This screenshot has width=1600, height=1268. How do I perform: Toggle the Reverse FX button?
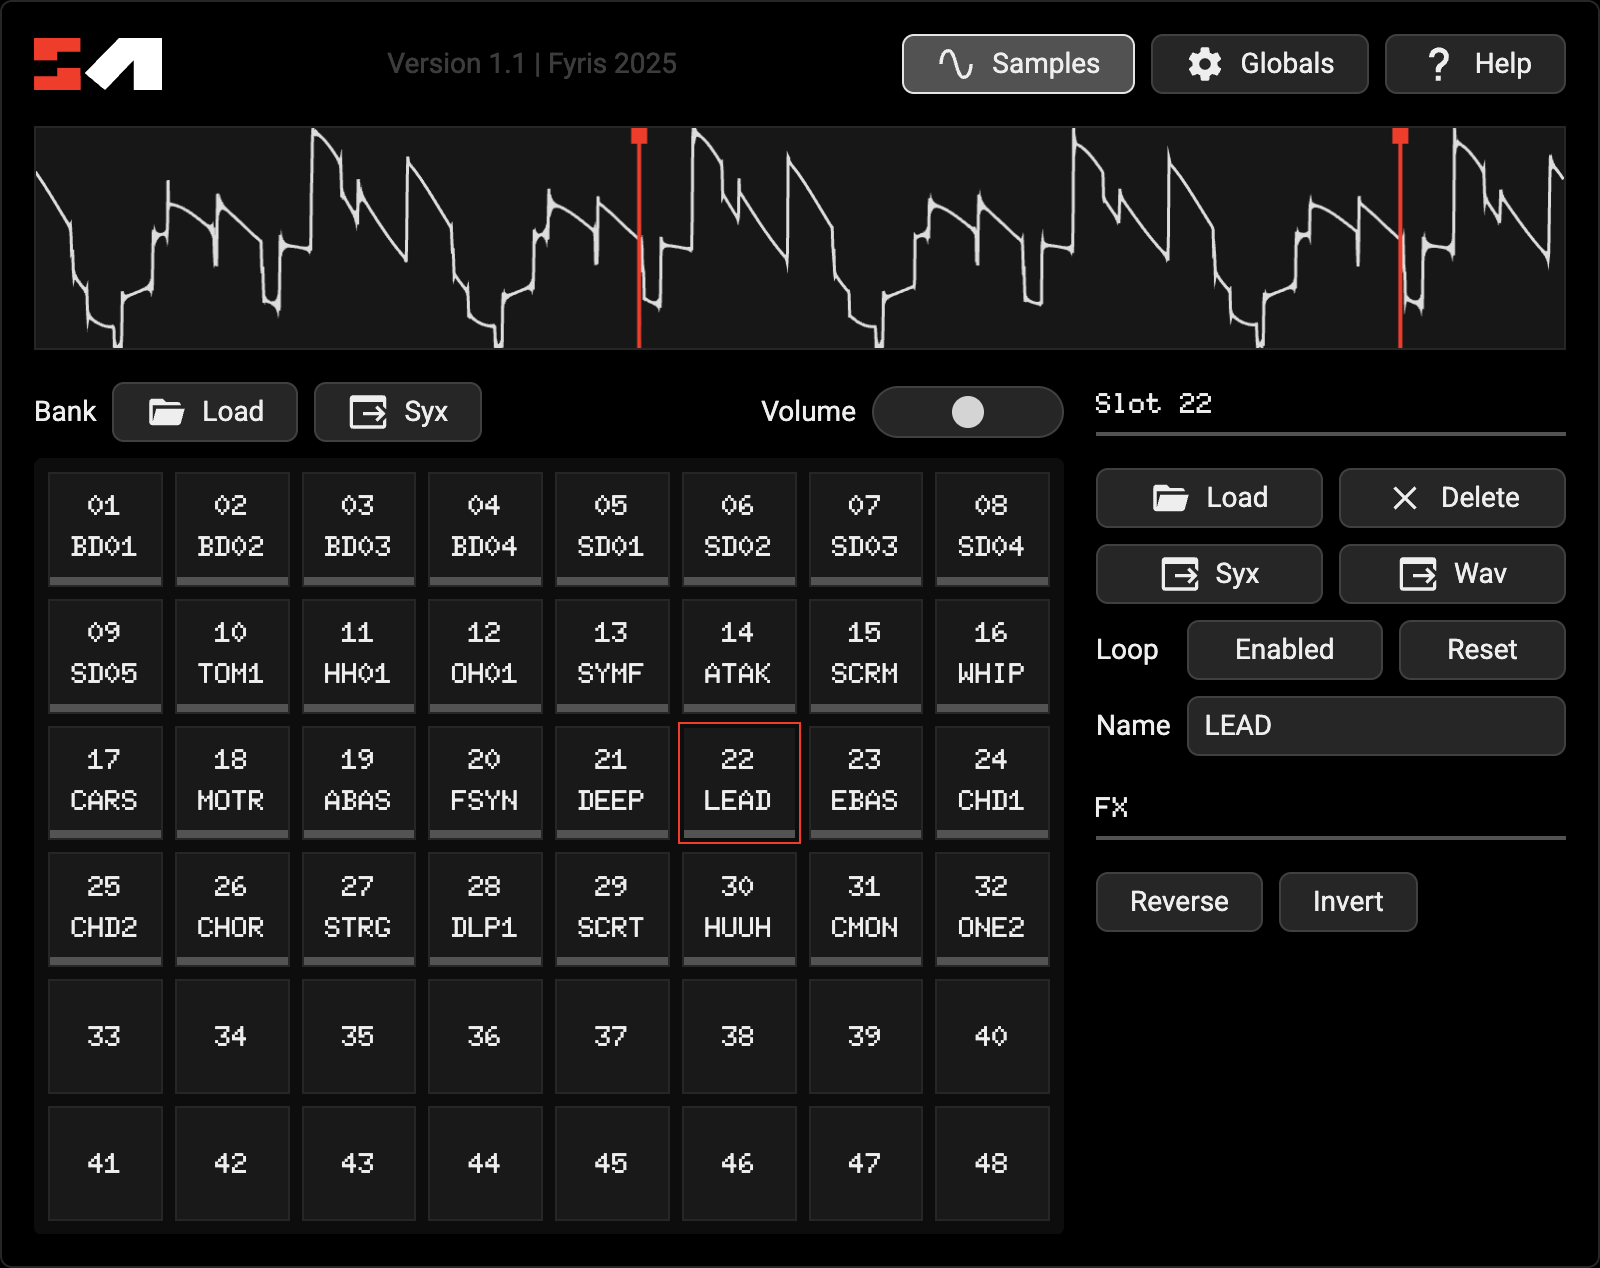(x=1179, y=902)
